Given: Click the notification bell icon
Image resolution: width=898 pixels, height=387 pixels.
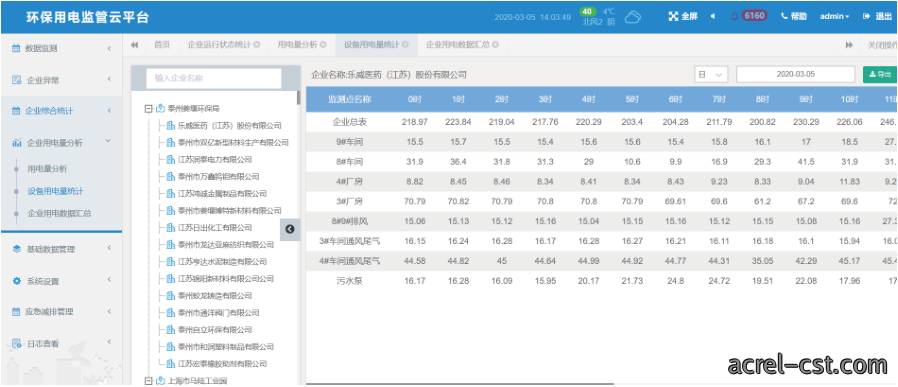Looking at the screenshot, I should [x=735, y=17].
